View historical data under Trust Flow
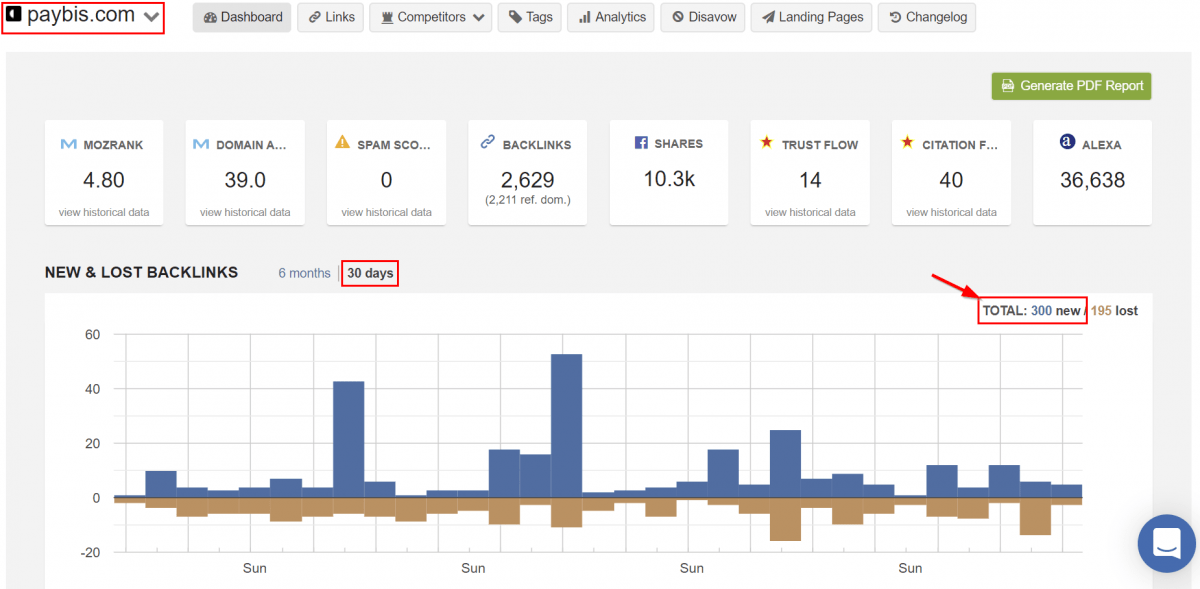The image size is (1200, 589). click(810, 212)
